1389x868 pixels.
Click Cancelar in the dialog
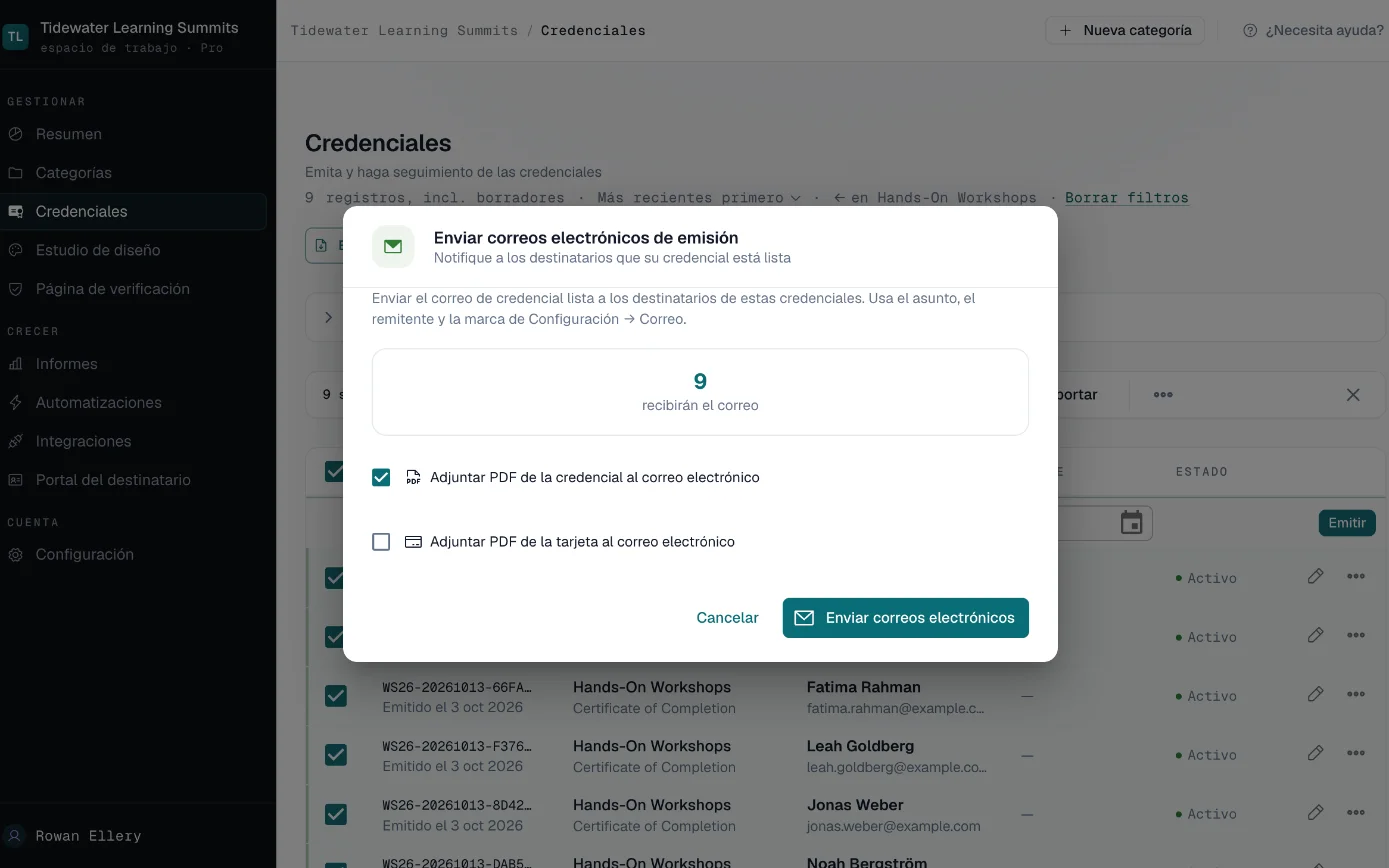(x=727, y=618)
